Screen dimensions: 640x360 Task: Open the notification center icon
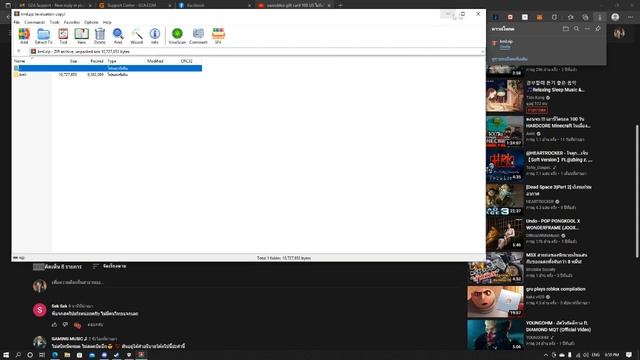[629, 355]
